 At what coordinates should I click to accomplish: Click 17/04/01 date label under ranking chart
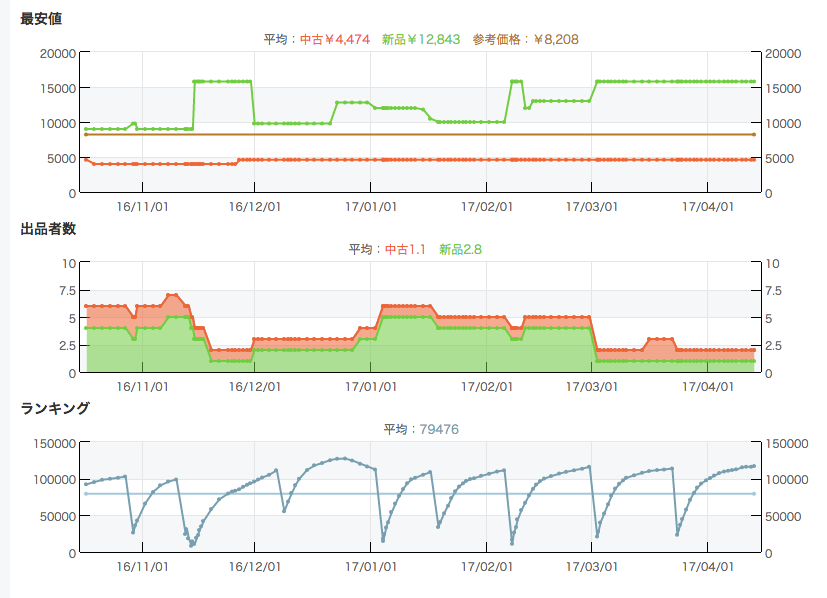pyautogui.click(x=708, y=566)
